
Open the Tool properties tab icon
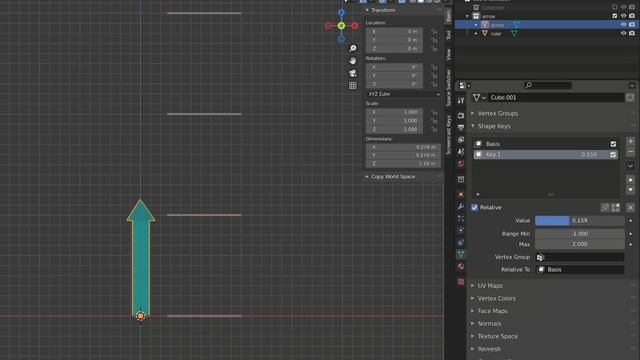pyautogui.click(x=461, y=100)
